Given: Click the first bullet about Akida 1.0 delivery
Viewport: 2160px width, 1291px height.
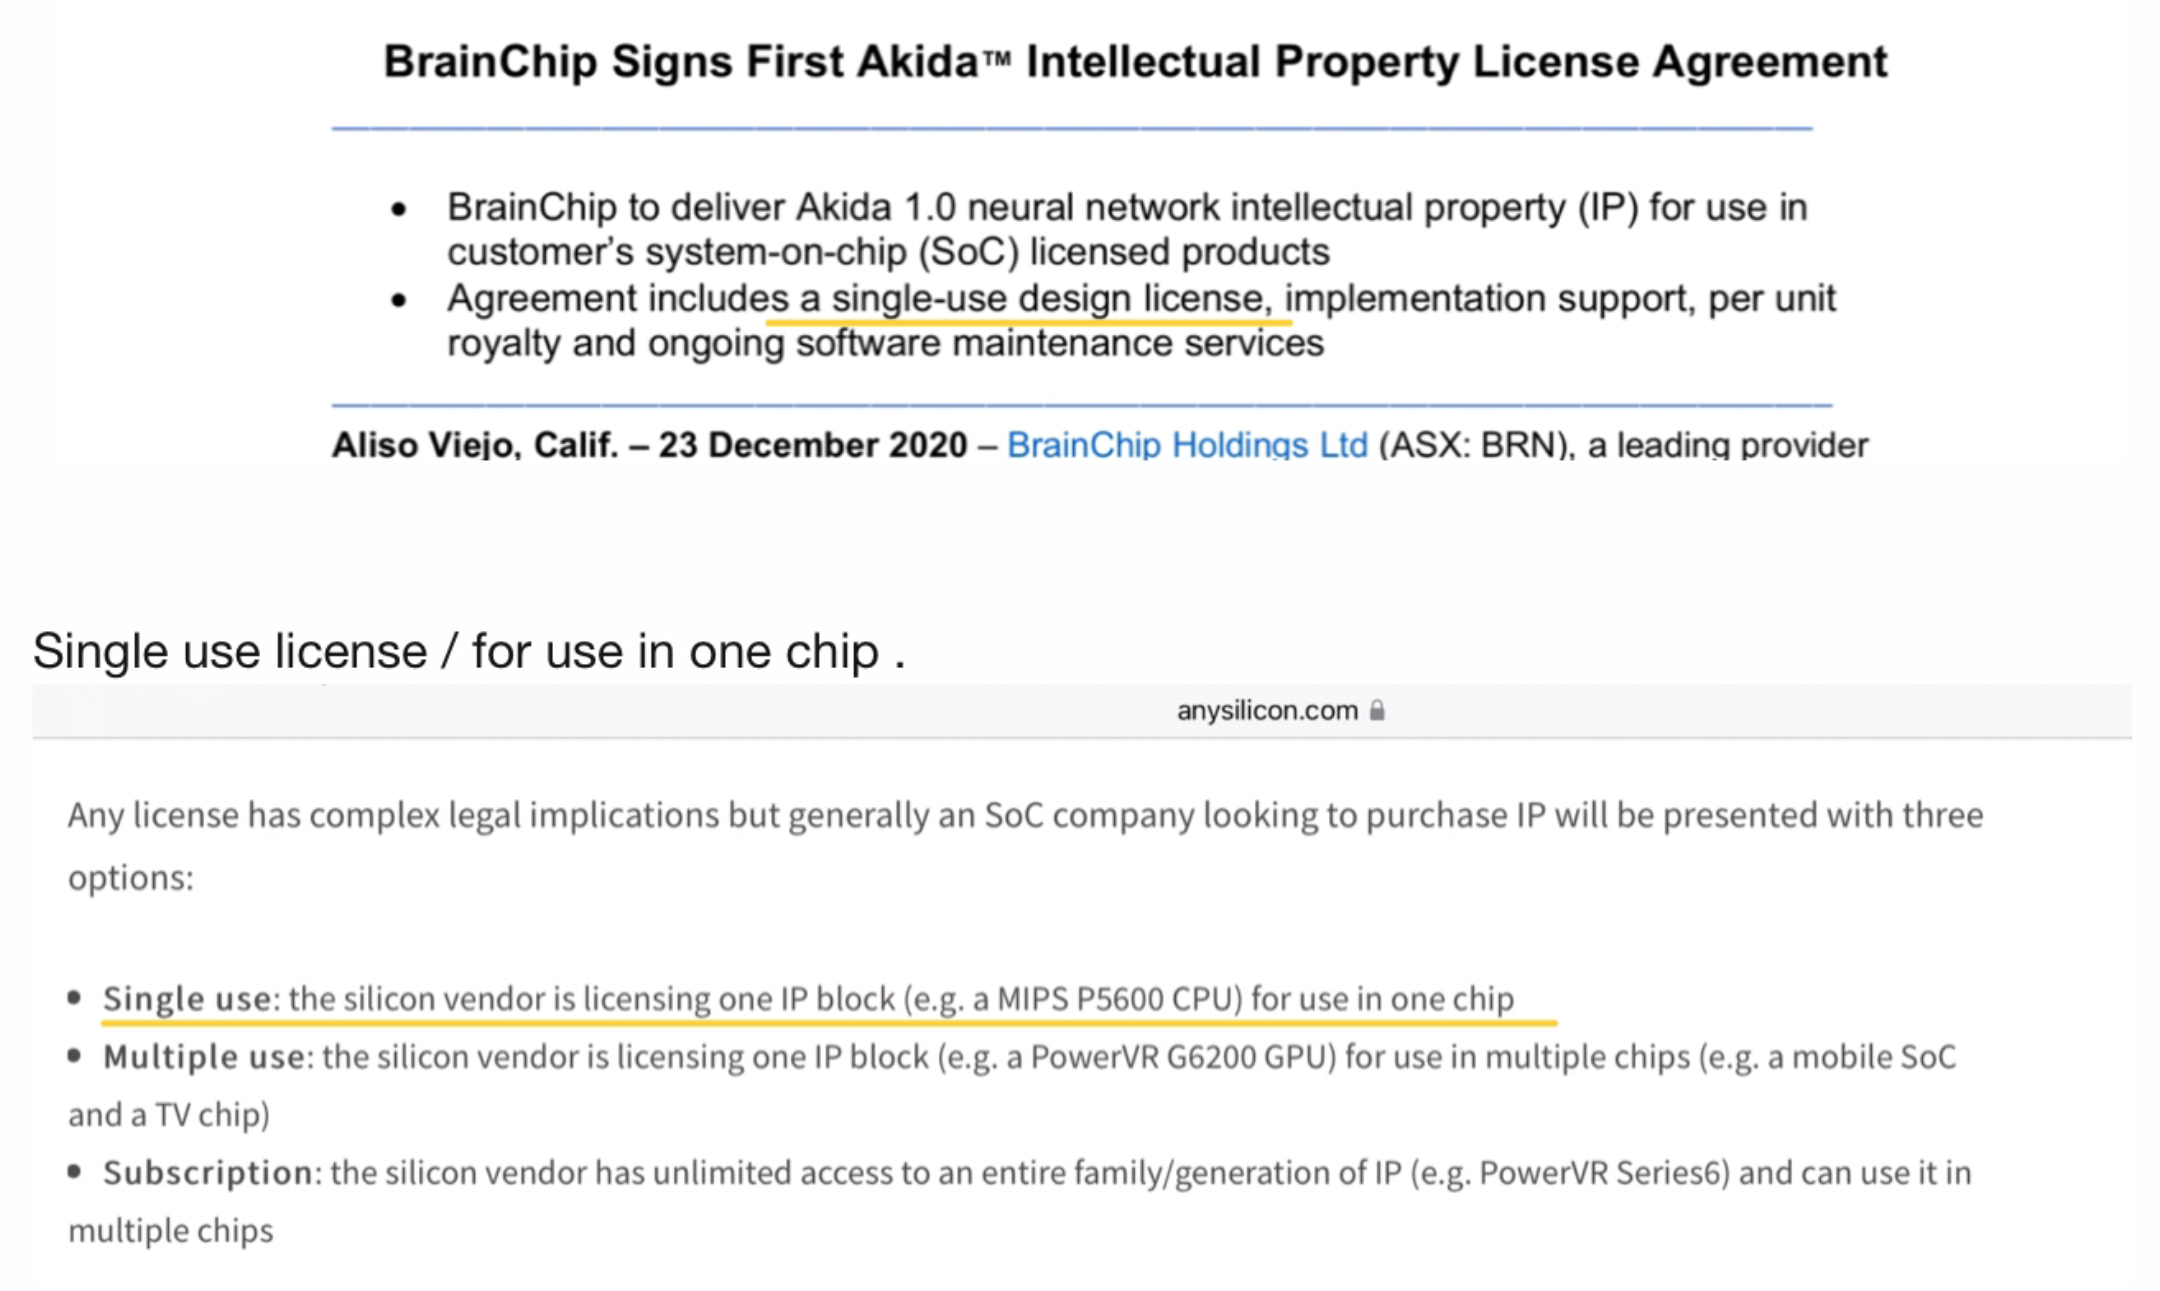Looking at the screenshot, I should tap(1127, 229).
